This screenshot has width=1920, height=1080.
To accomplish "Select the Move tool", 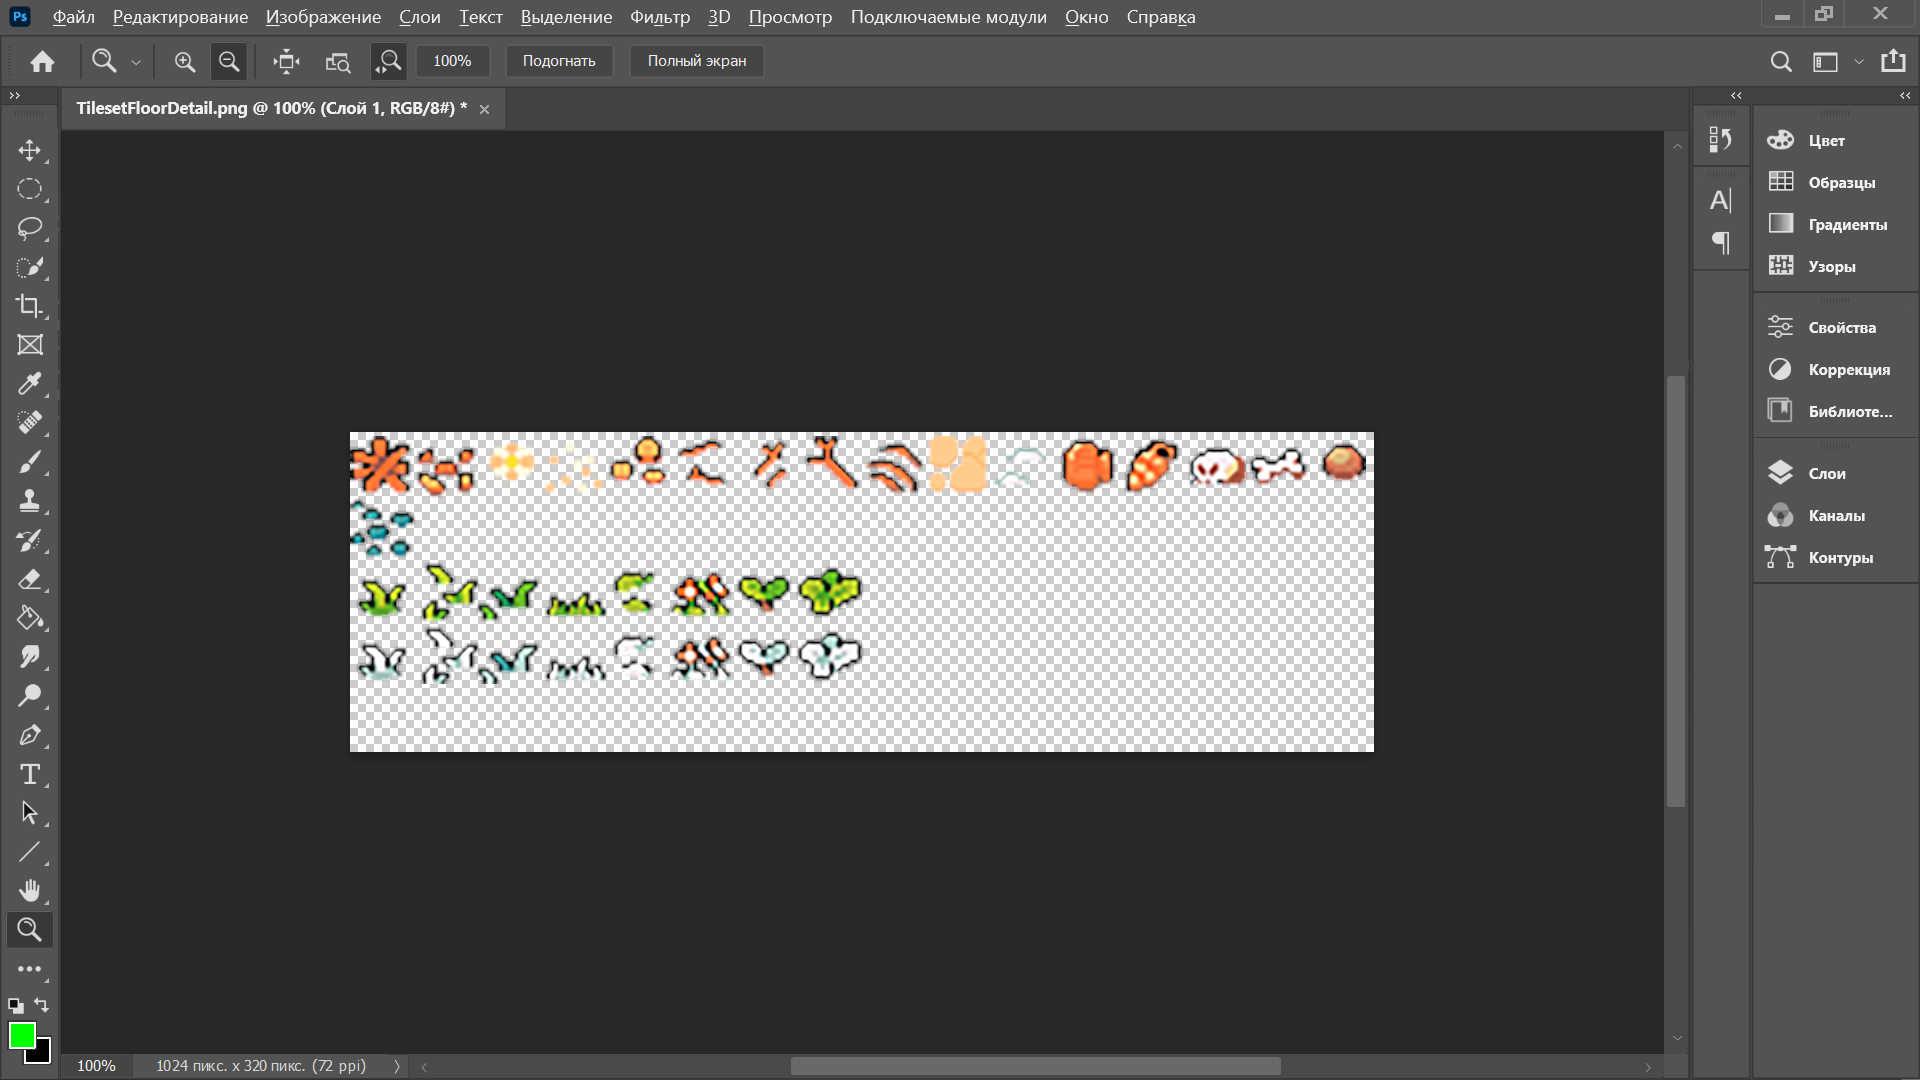I will coord(30,150).
